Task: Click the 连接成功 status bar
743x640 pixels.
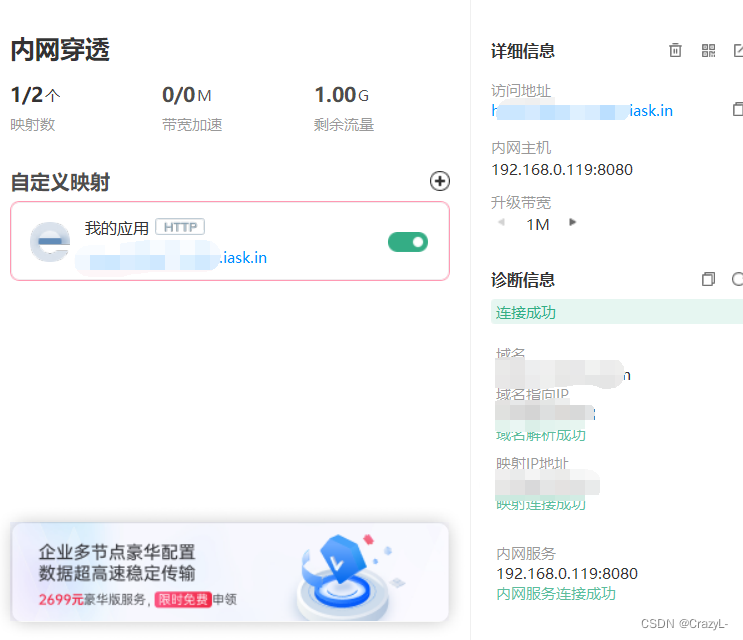Action: pyautogui.click(x=616, y=312)
